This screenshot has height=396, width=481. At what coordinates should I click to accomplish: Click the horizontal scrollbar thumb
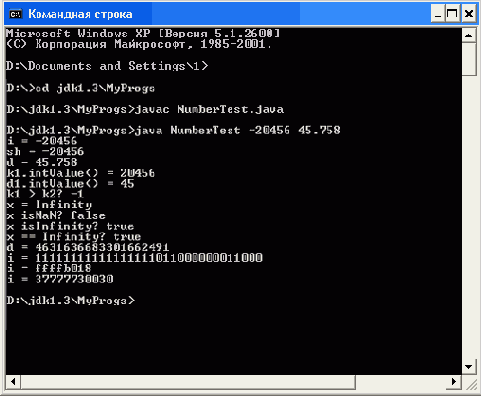tap(188, 381)
